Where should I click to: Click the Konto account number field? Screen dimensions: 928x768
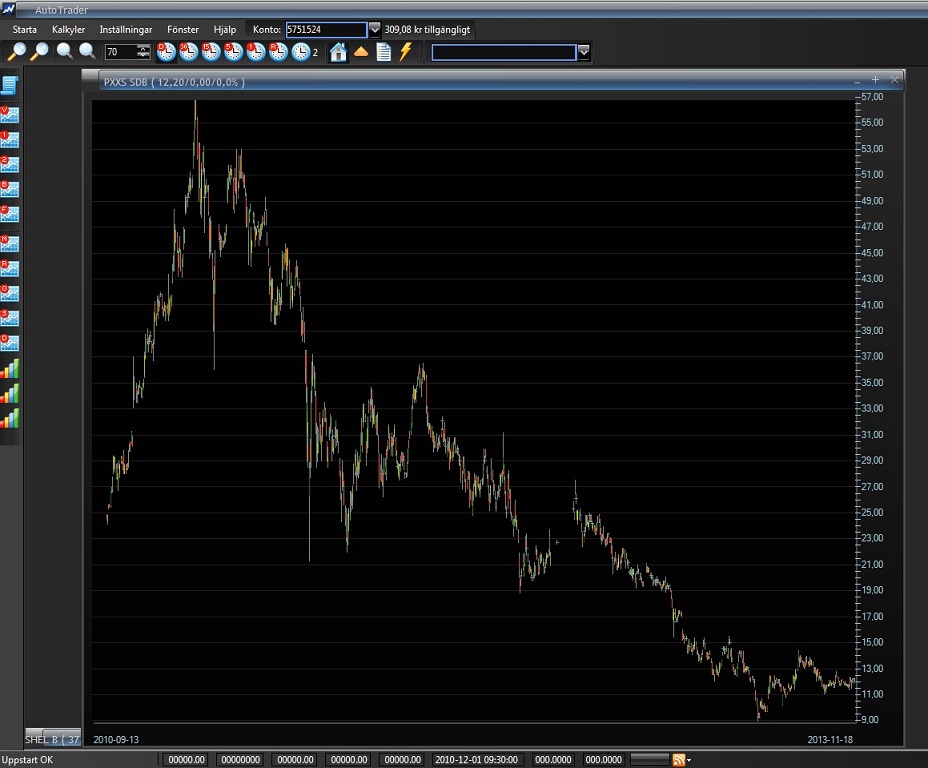pyautogui.click(x=326, y=30)
